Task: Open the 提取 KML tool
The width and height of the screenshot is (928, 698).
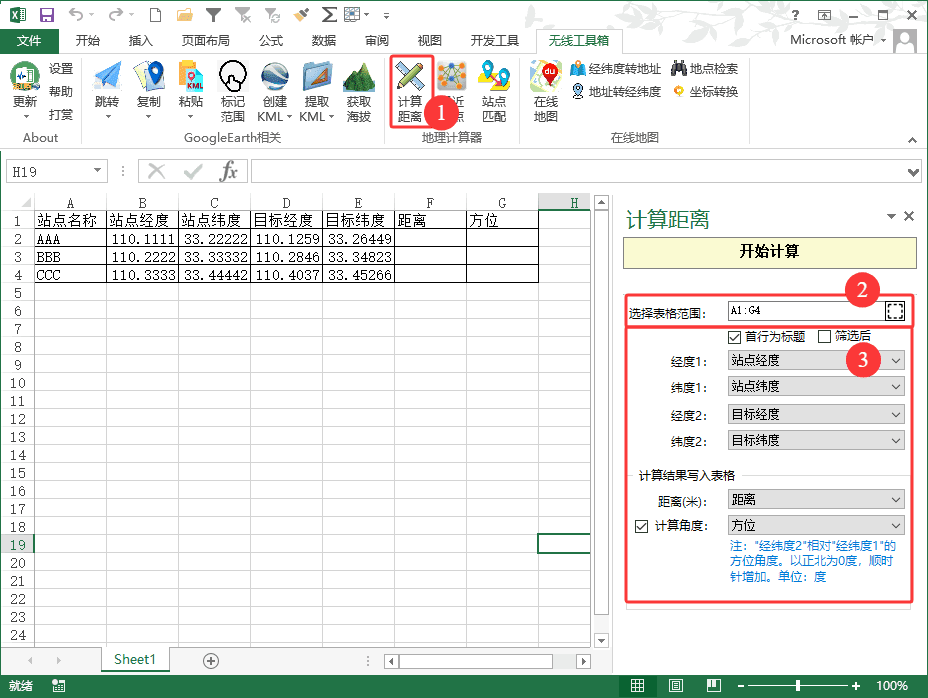Action: tap(317, 91)
